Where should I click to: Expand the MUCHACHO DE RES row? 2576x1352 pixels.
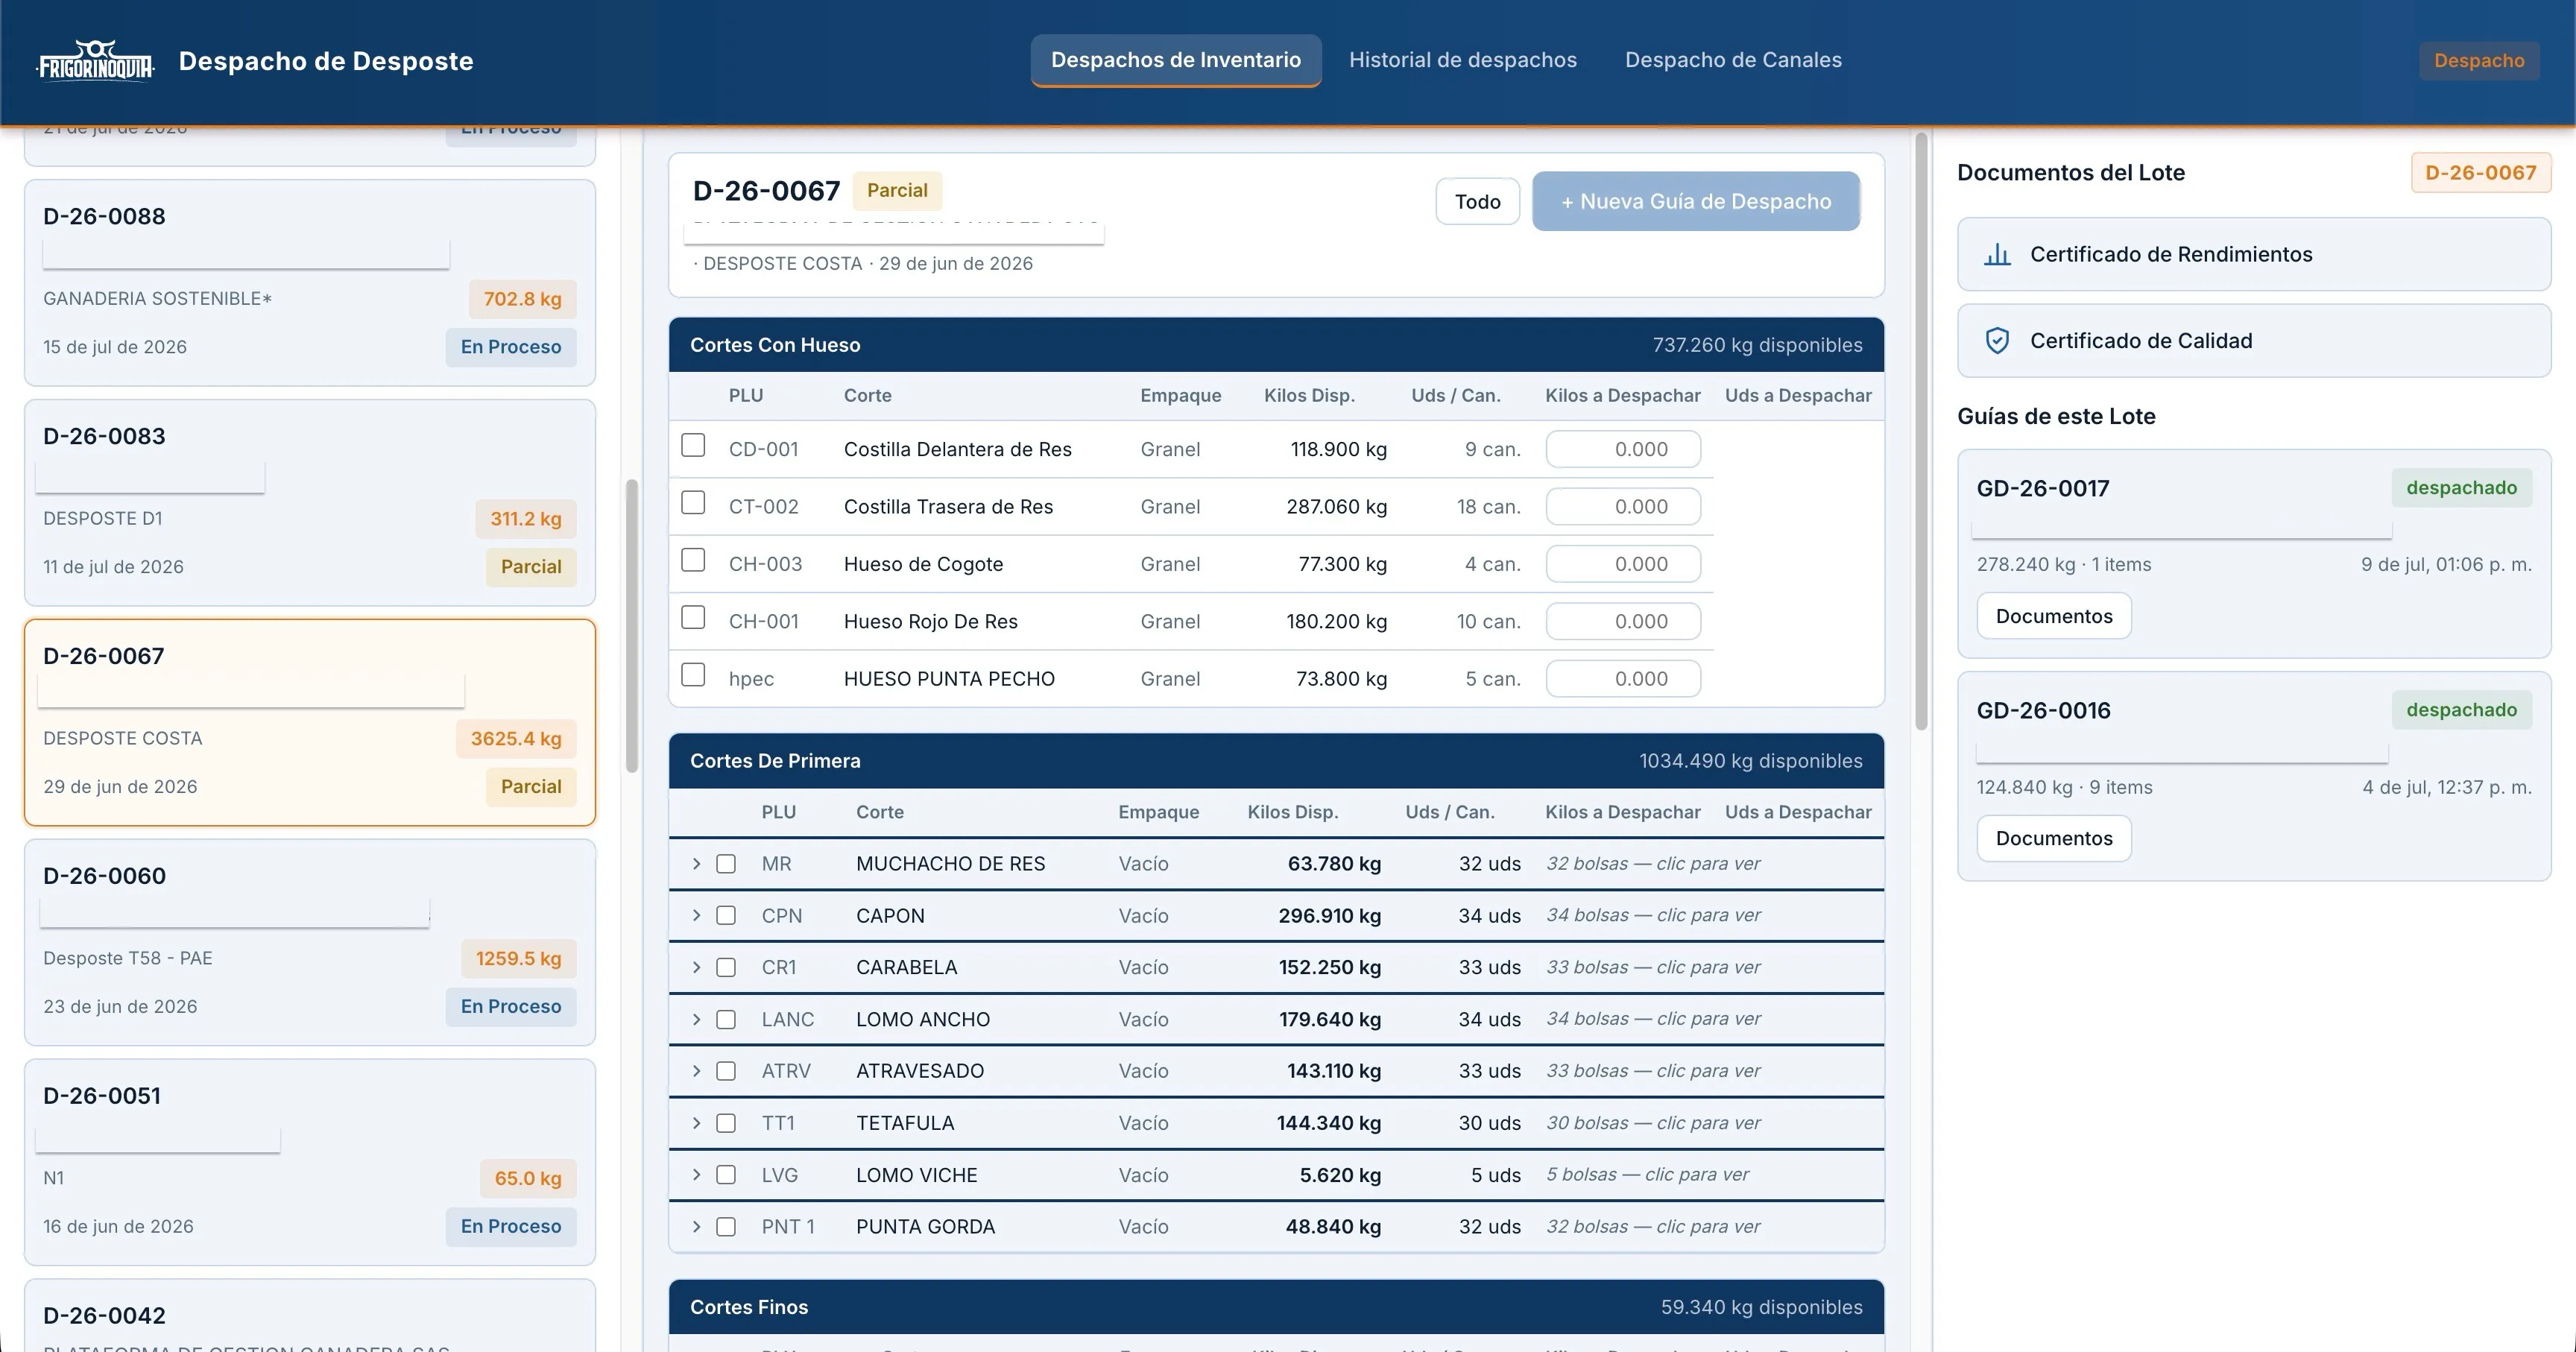[697, 864]
